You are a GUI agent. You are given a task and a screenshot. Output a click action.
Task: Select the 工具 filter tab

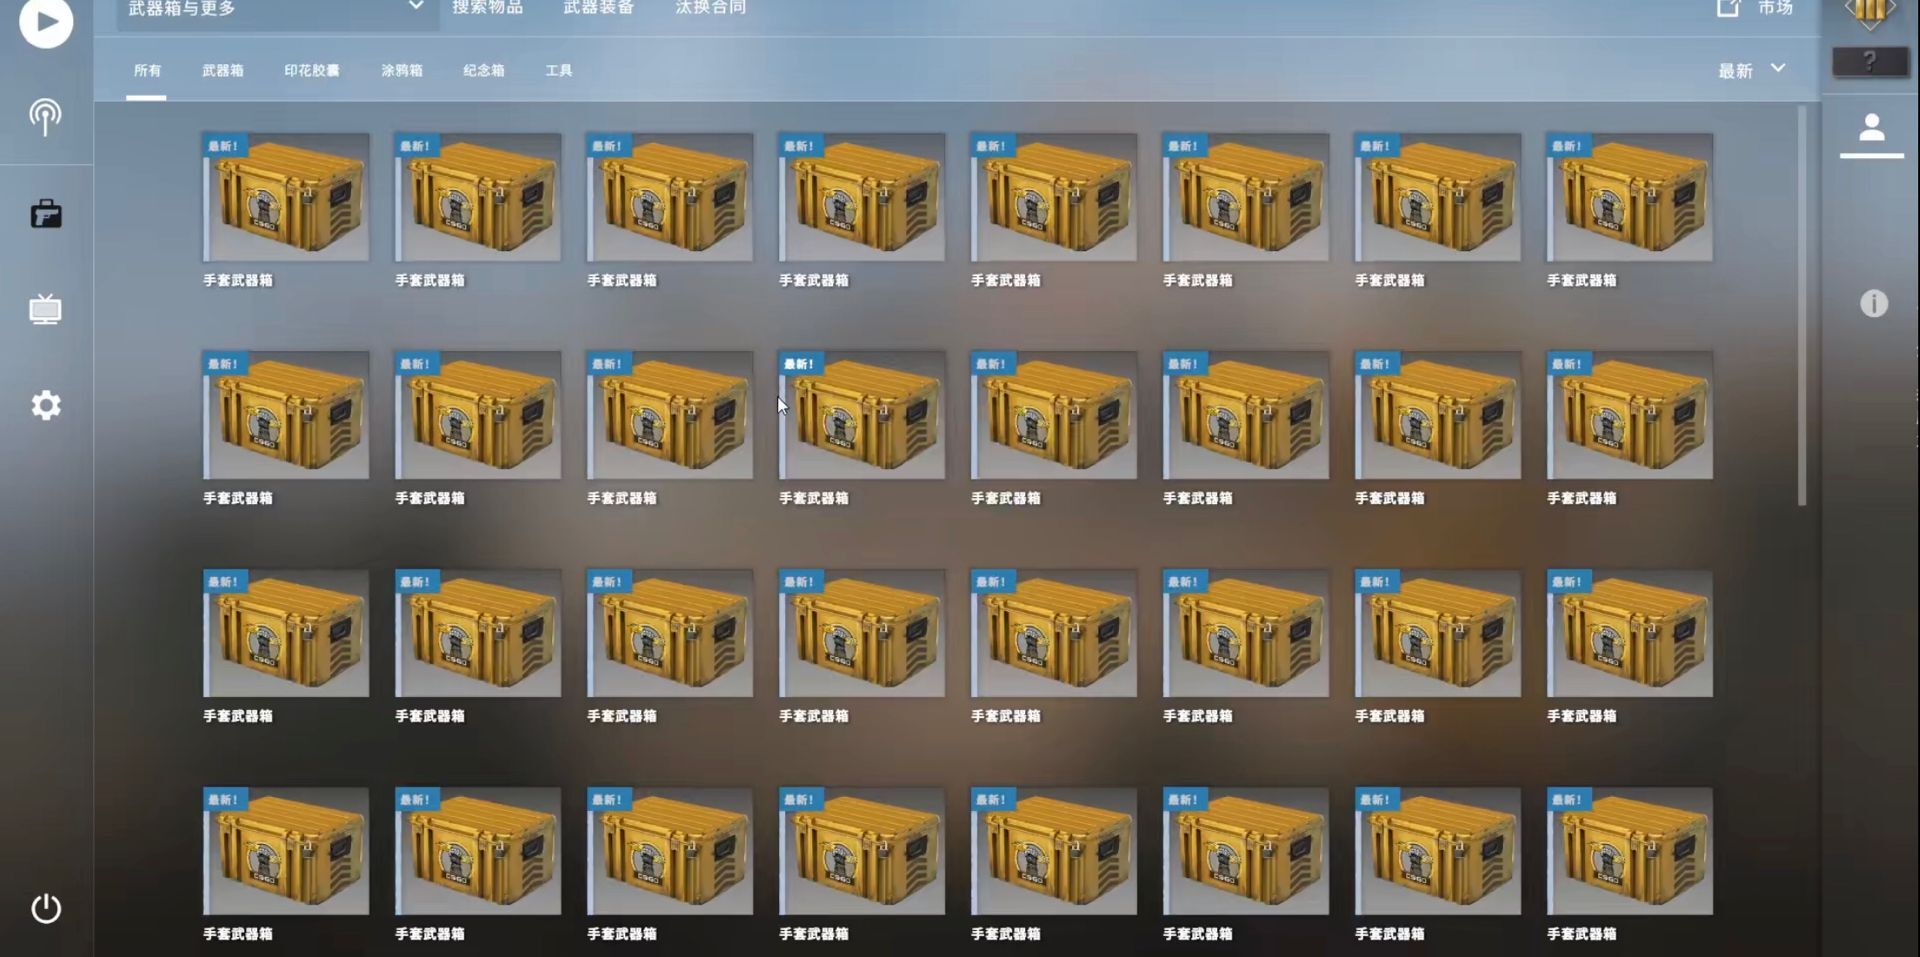[x=558, y=70]
